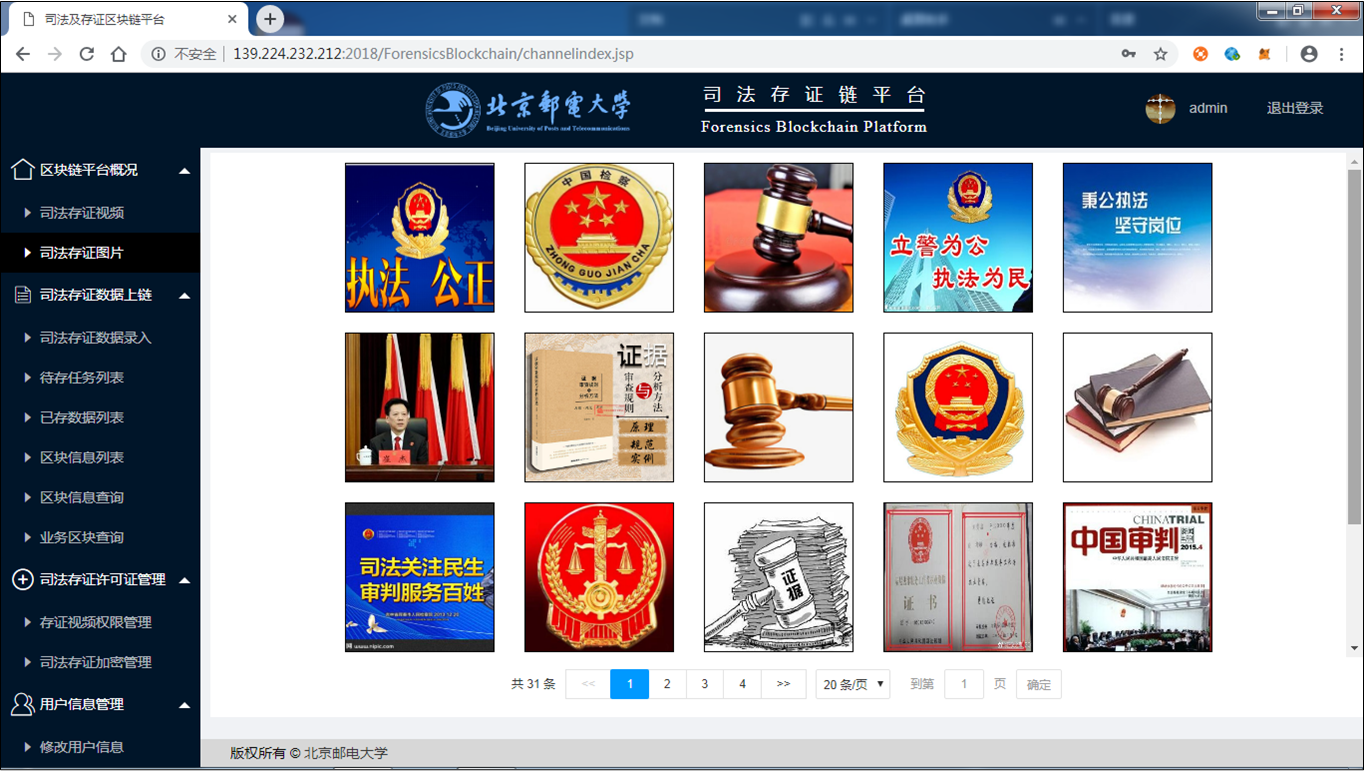Click the 退出登录 logout link
This screenshot has width=1364, height=771.
coord(1295,108)
